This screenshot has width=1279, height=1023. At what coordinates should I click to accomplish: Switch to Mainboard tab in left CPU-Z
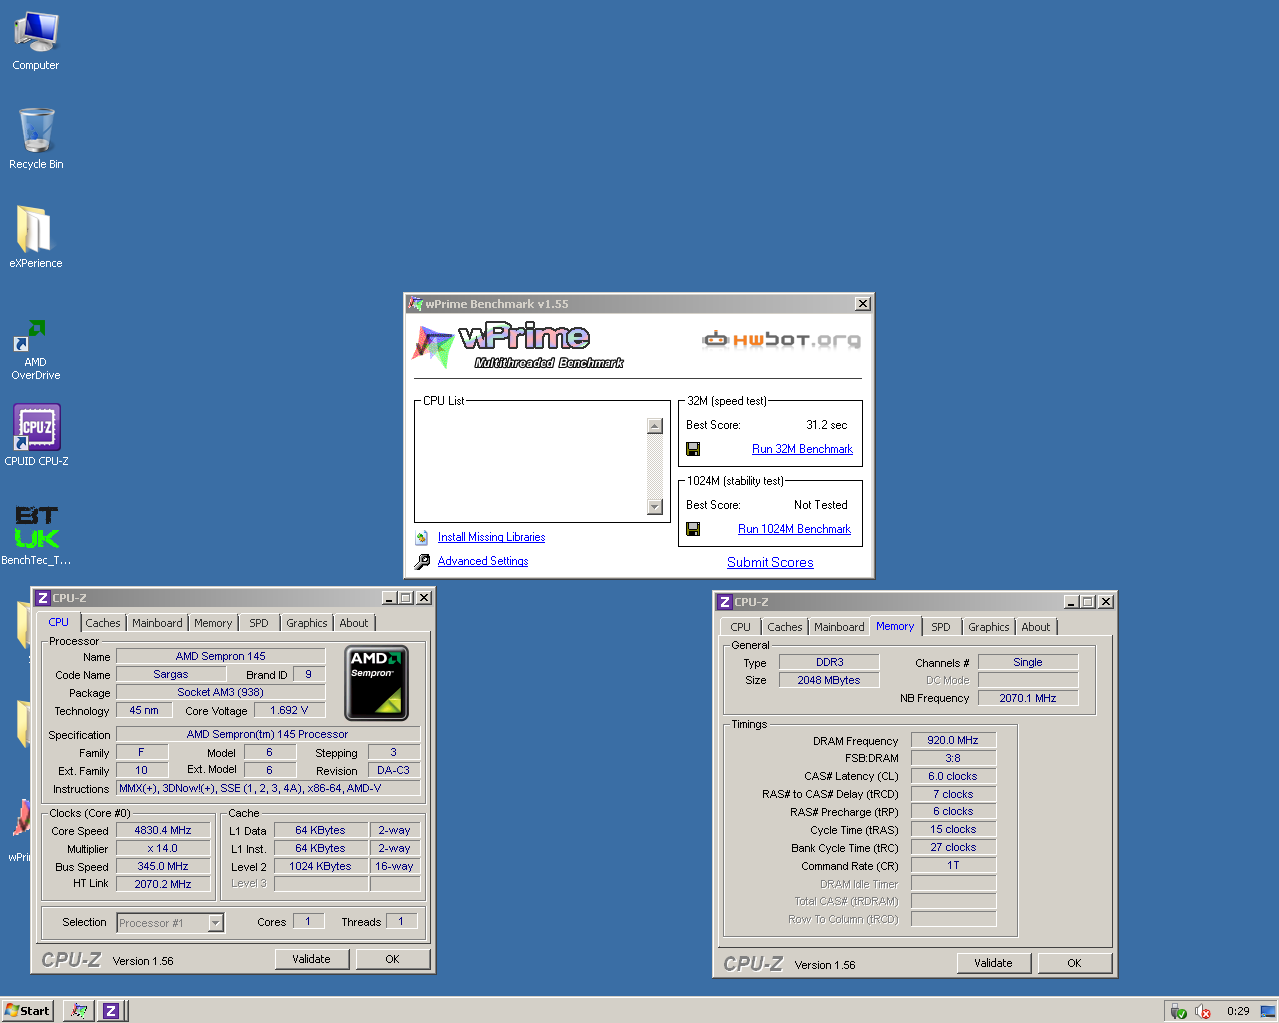pyautogui.click(x=158, y=623)
